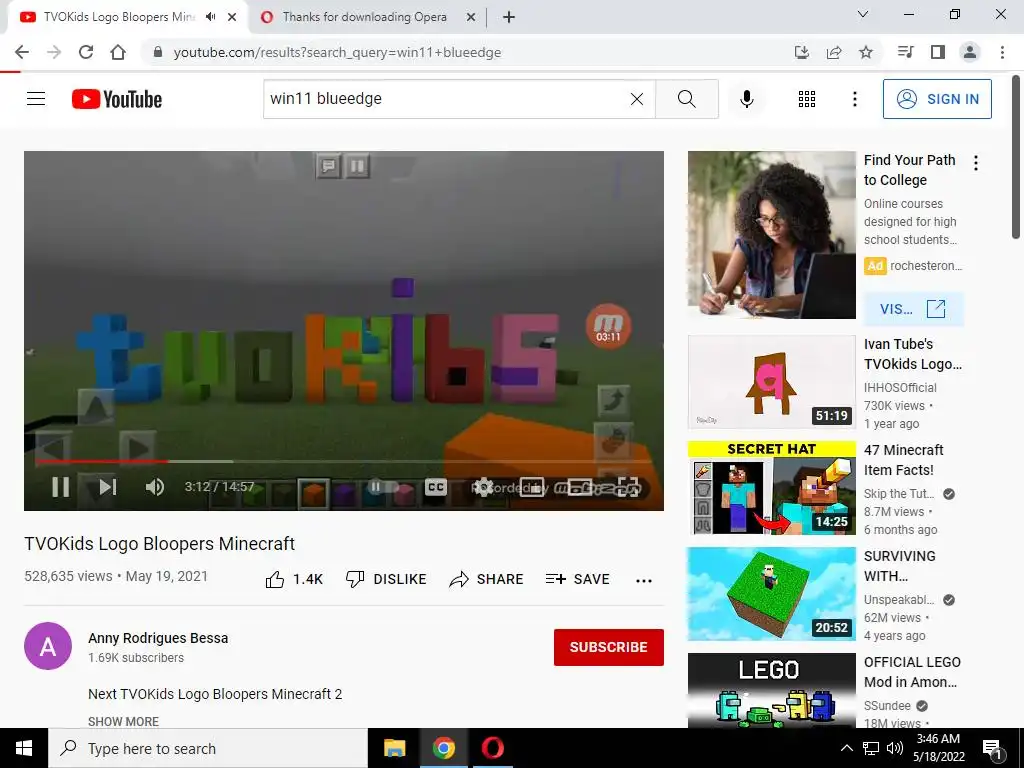The height and width of the screenshot is (768, 1024).
Task: Bookmark this page with star icon
Action: point(866,52)
